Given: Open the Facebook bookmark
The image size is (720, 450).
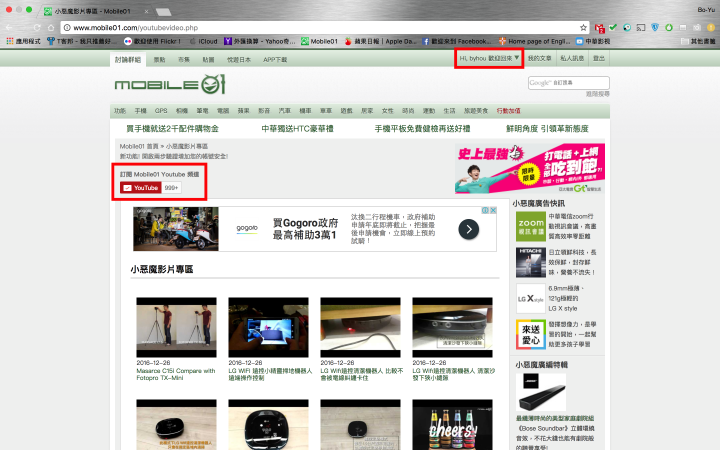Looking at the screenshot, I should (457, 41).
